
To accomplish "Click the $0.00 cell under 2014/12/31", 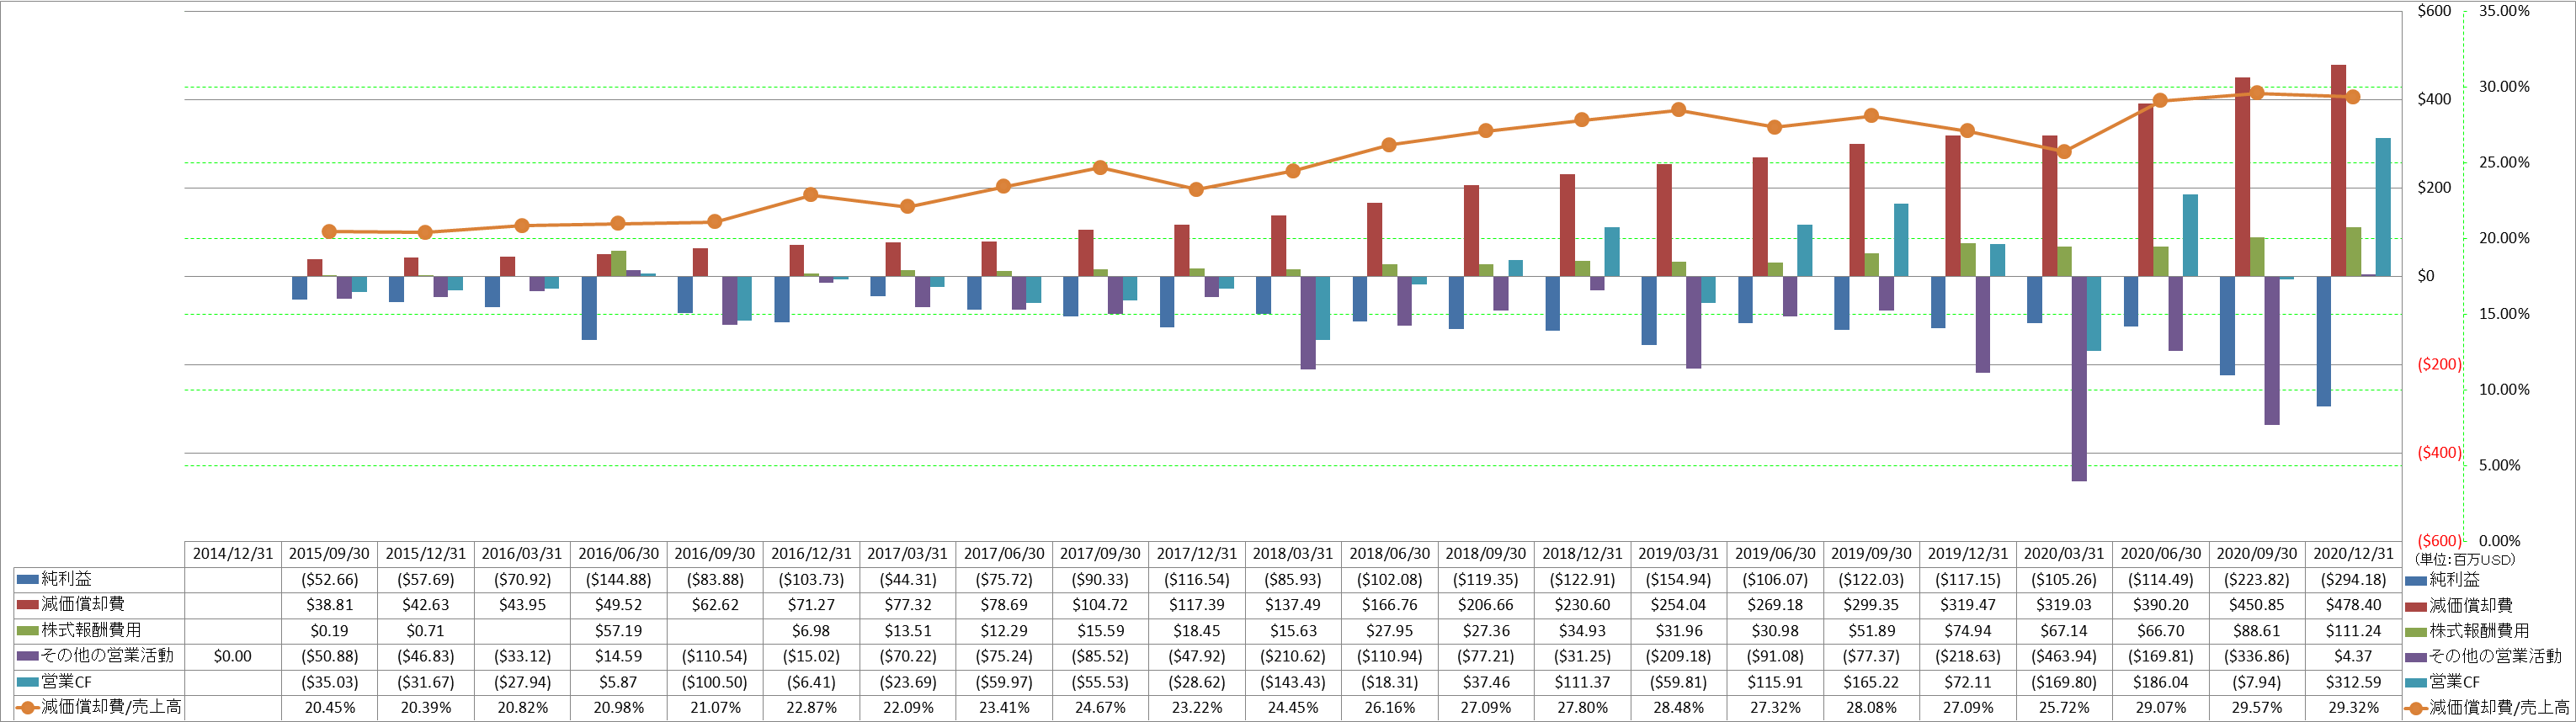I will click(x=233, y=656).
